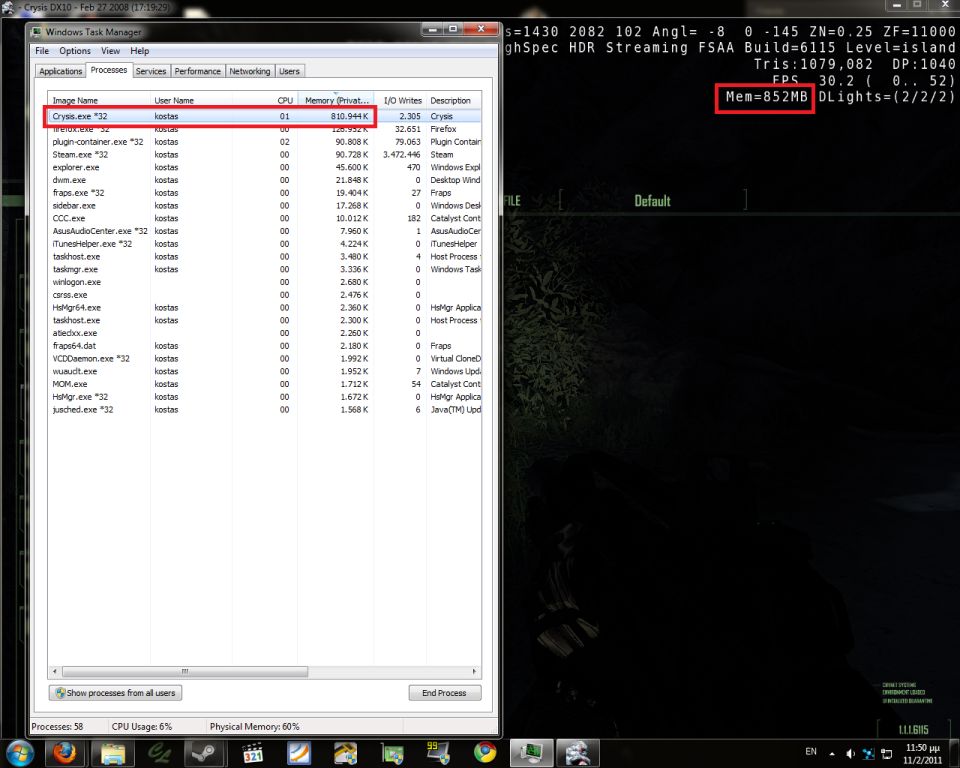Select the fraps64.dat process row
The height and width of the screenshot is (768, 960).
[264, 345]
